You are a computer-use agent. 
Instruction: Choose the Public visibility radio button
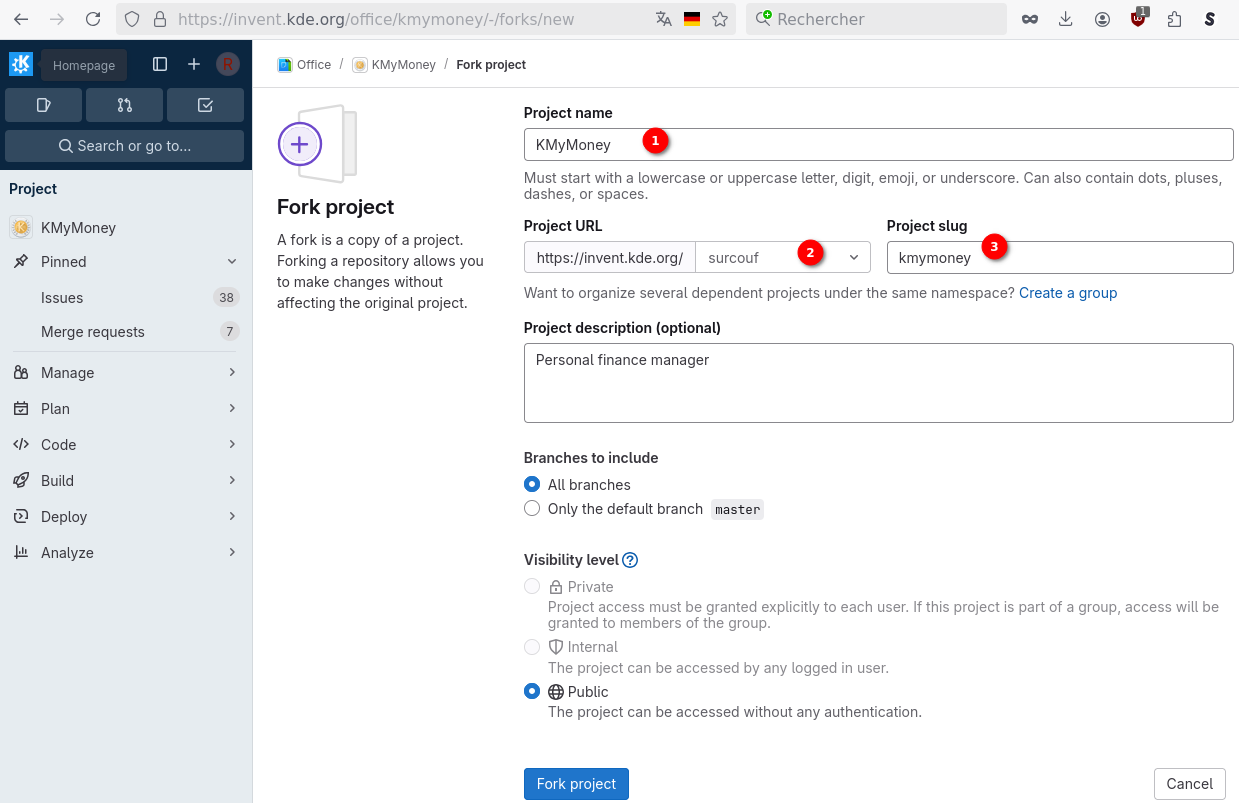532,691
